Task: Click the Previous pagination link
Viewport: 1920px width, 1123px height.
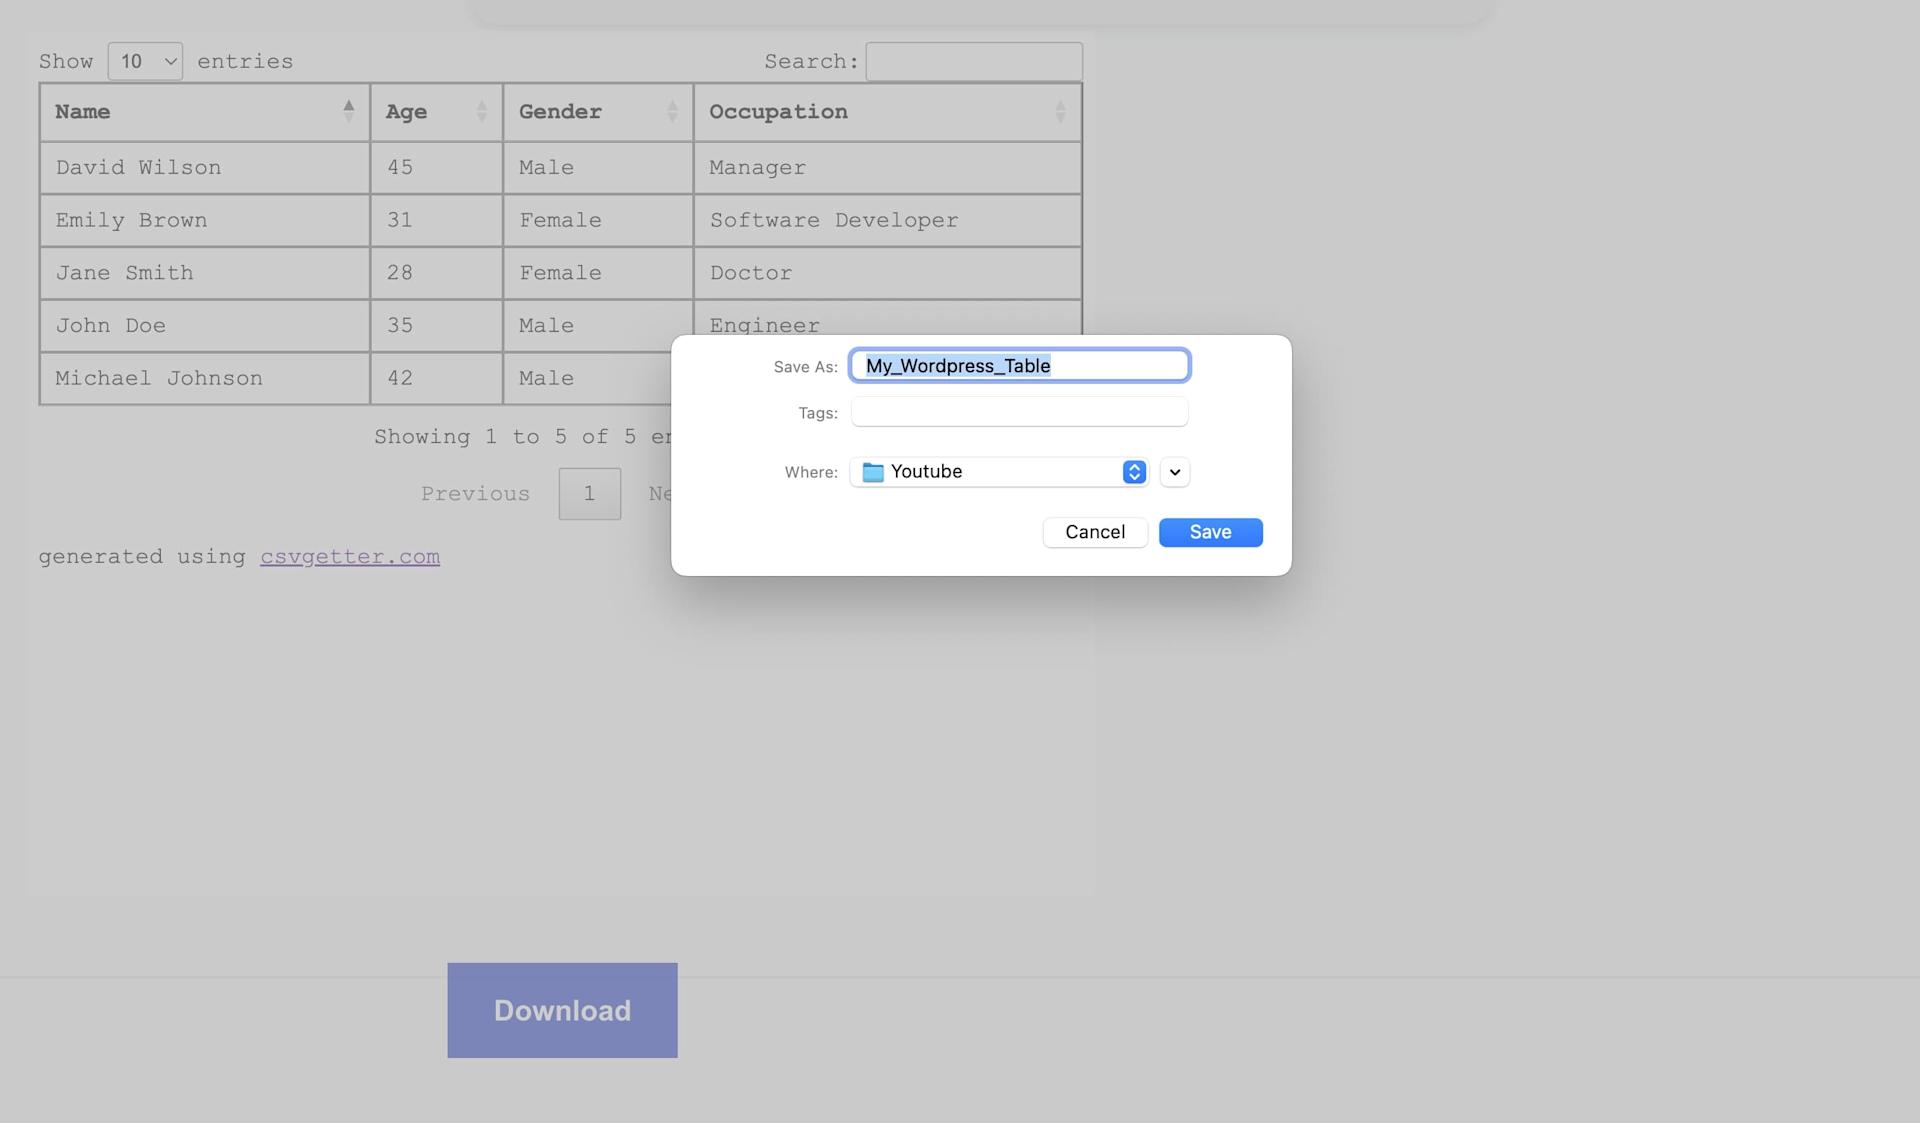Action: [x=475, y=494]
